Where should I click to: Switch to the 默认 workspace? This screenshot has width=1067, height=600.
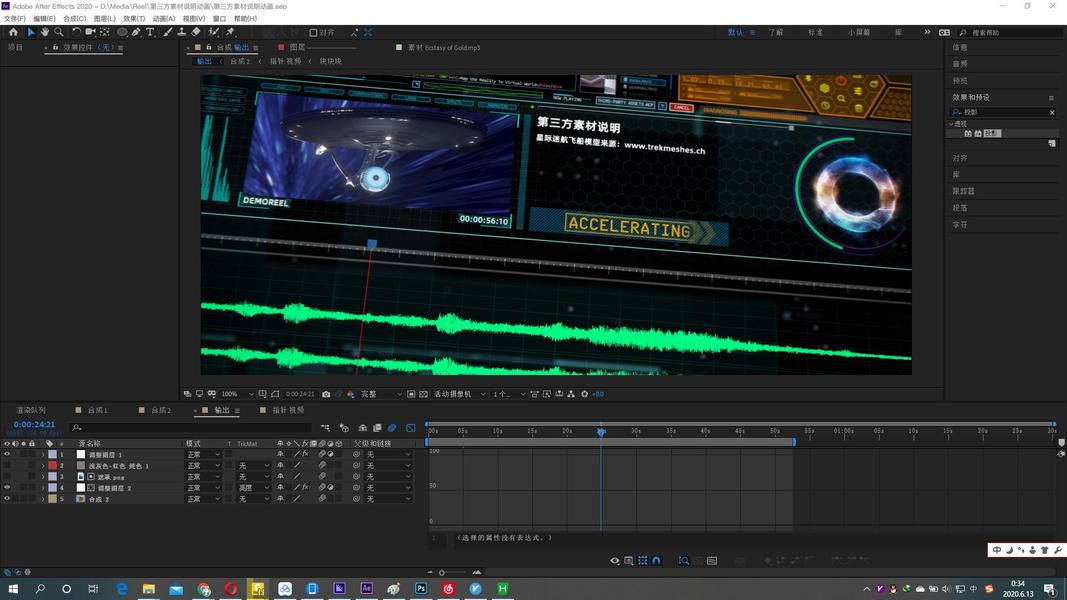[x=735, y=32]
